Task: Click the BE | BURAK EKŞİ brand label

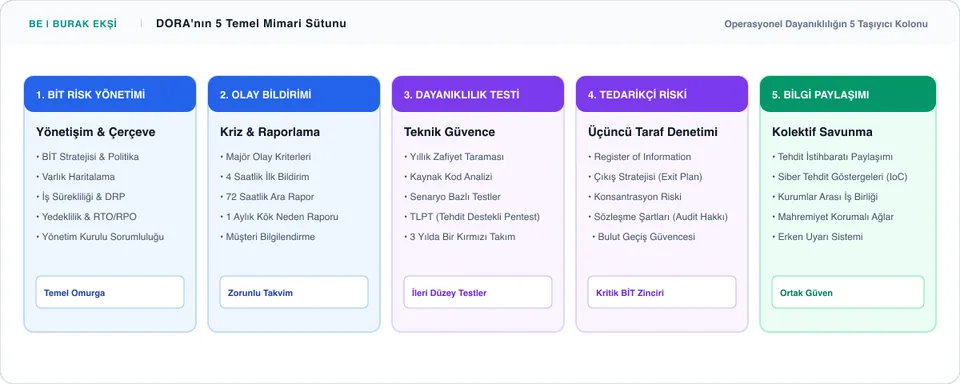Action: coord(72,24)
